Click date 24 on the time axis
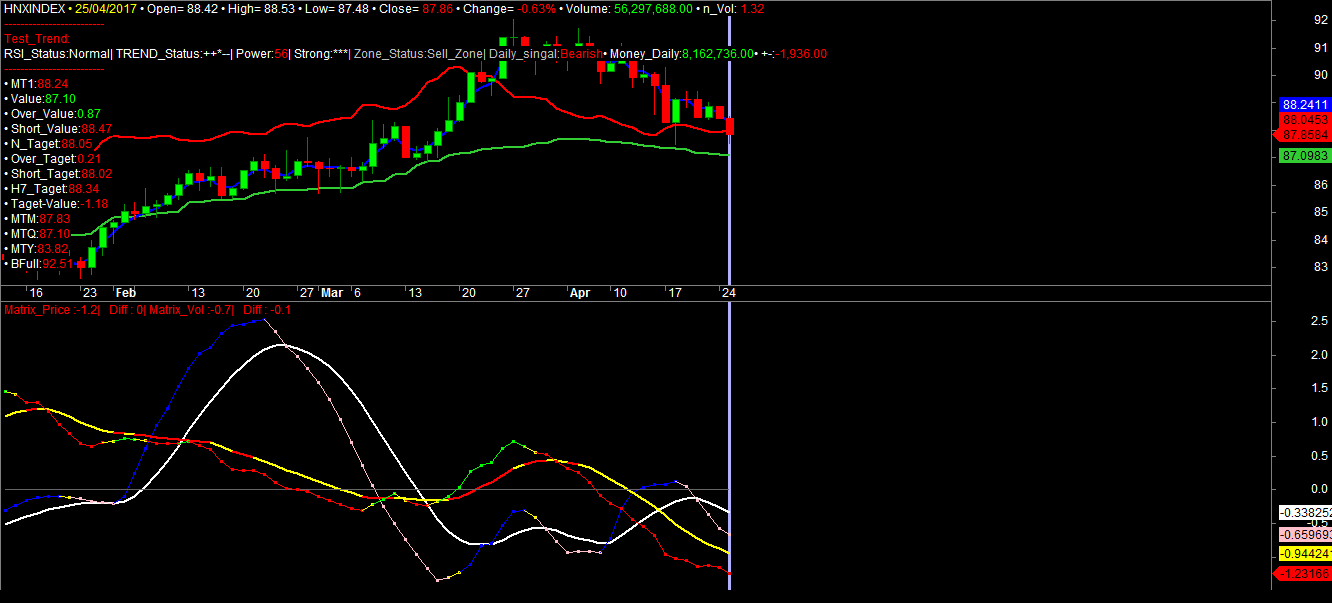Image resolution: width=1332 pixels, height=603 pixels. (730, 293)
